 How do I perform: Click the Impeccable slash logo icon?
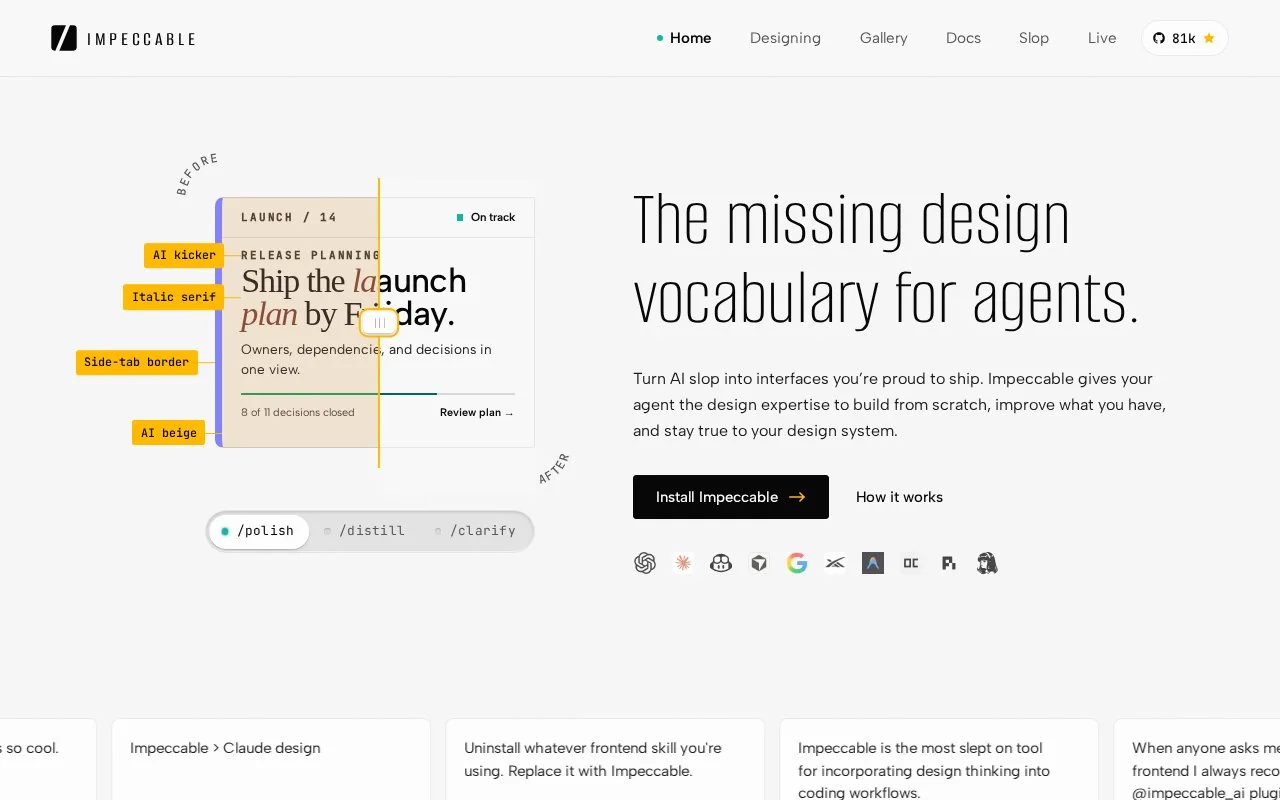pyautogui.click(x=64, y=38)
